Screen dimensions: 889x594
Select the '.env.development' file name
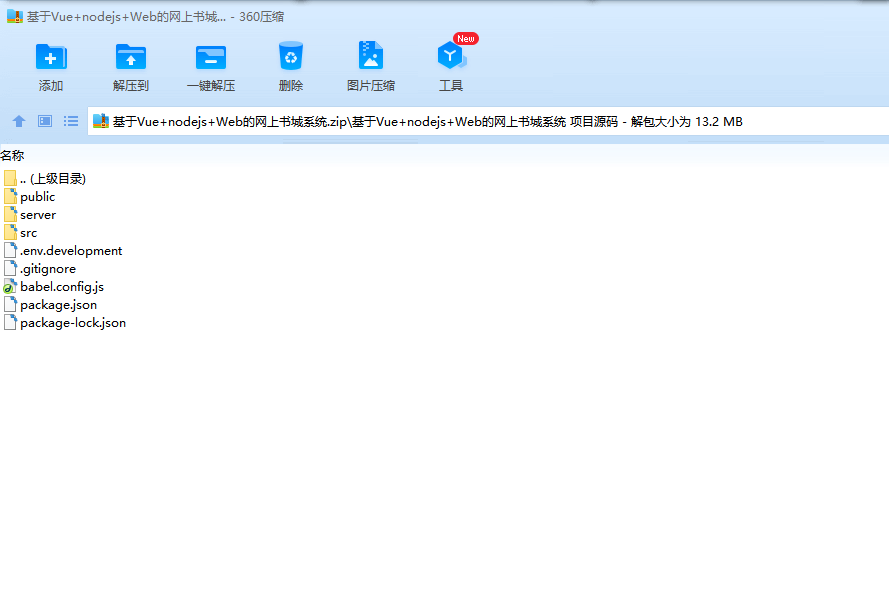coord(71,251)
